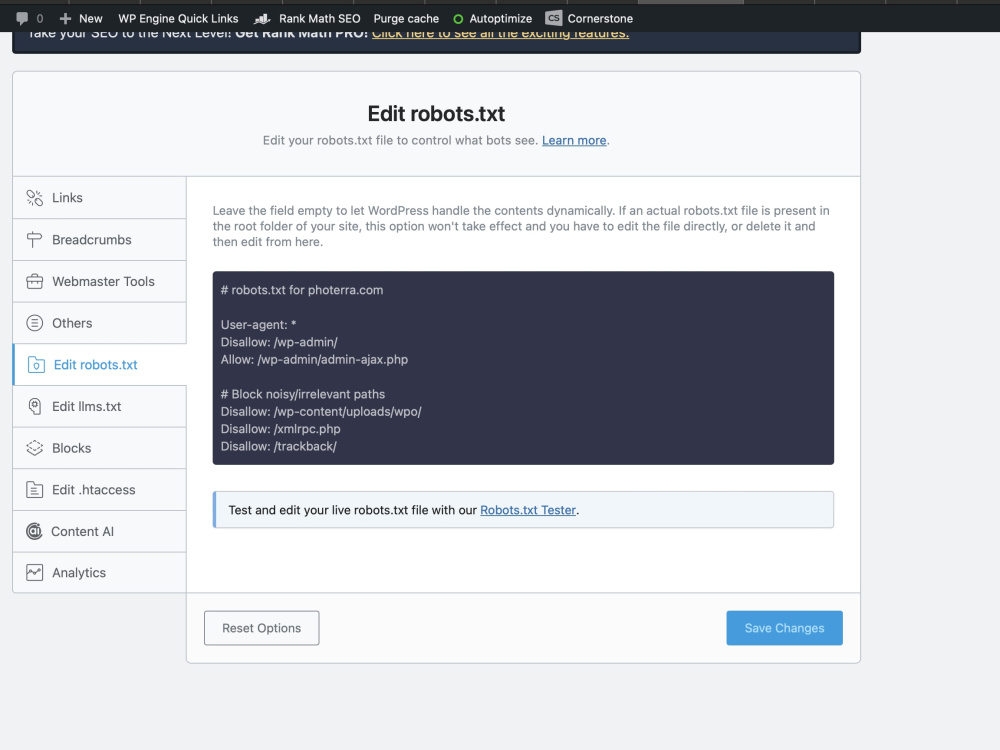The width and height of the screenshot is (1000, 750).
Task: Click the plus icon beside New
Action: 65,18
